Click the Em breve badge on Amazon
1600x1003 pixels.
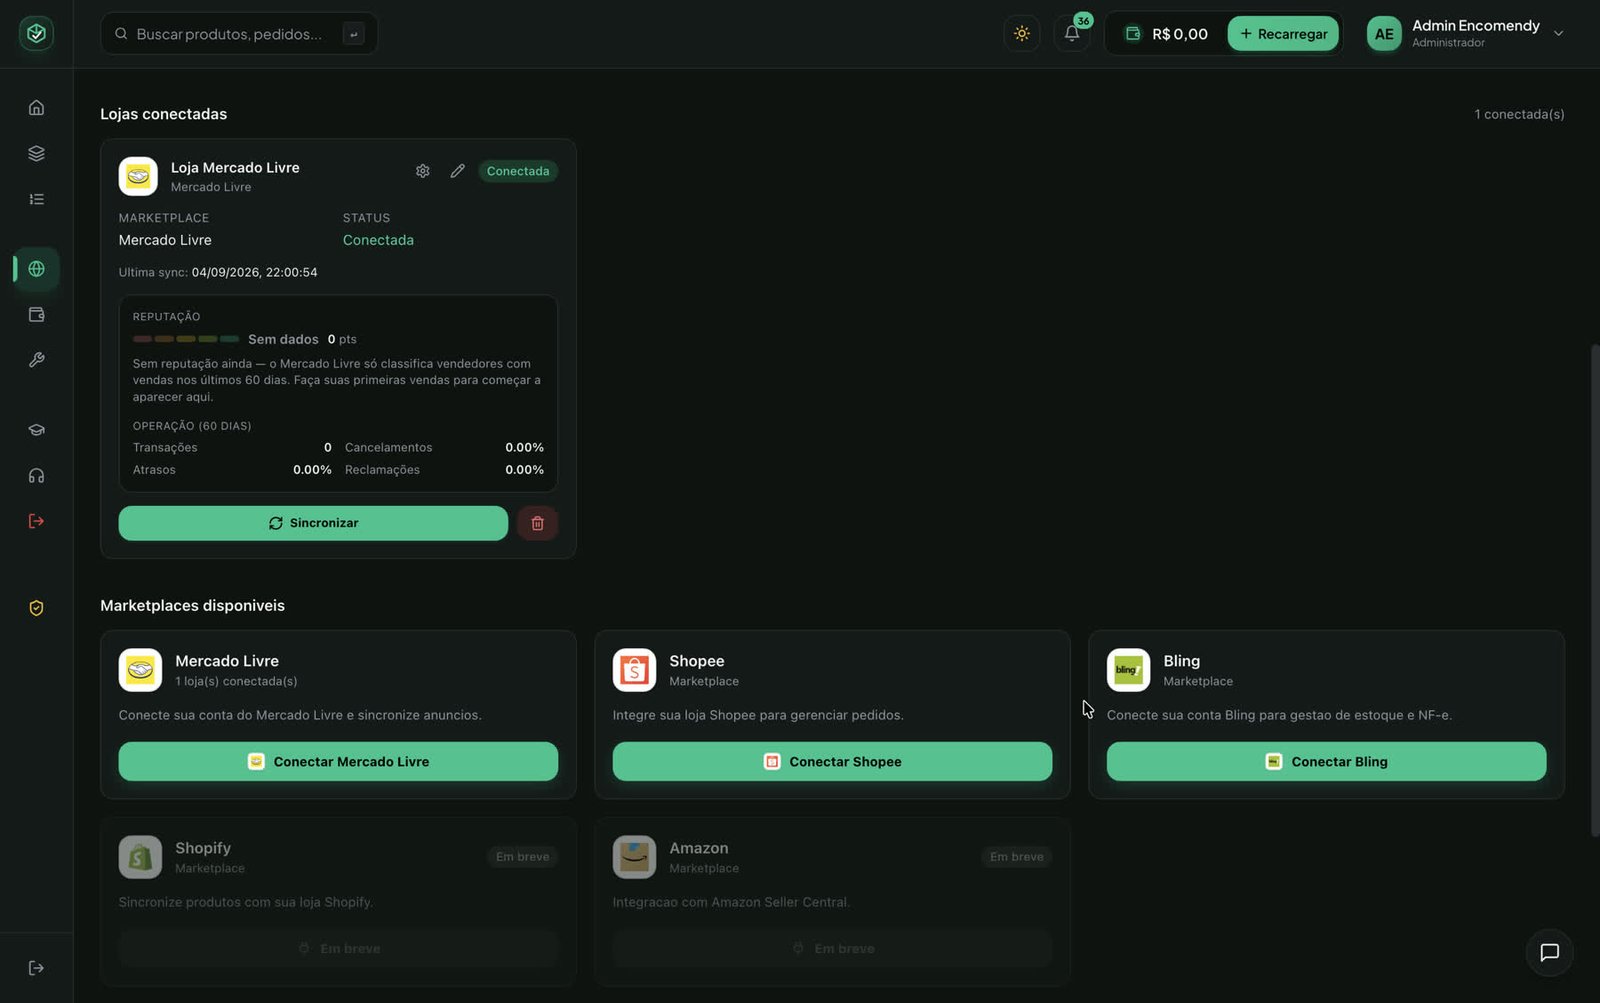click(1016, 856)
